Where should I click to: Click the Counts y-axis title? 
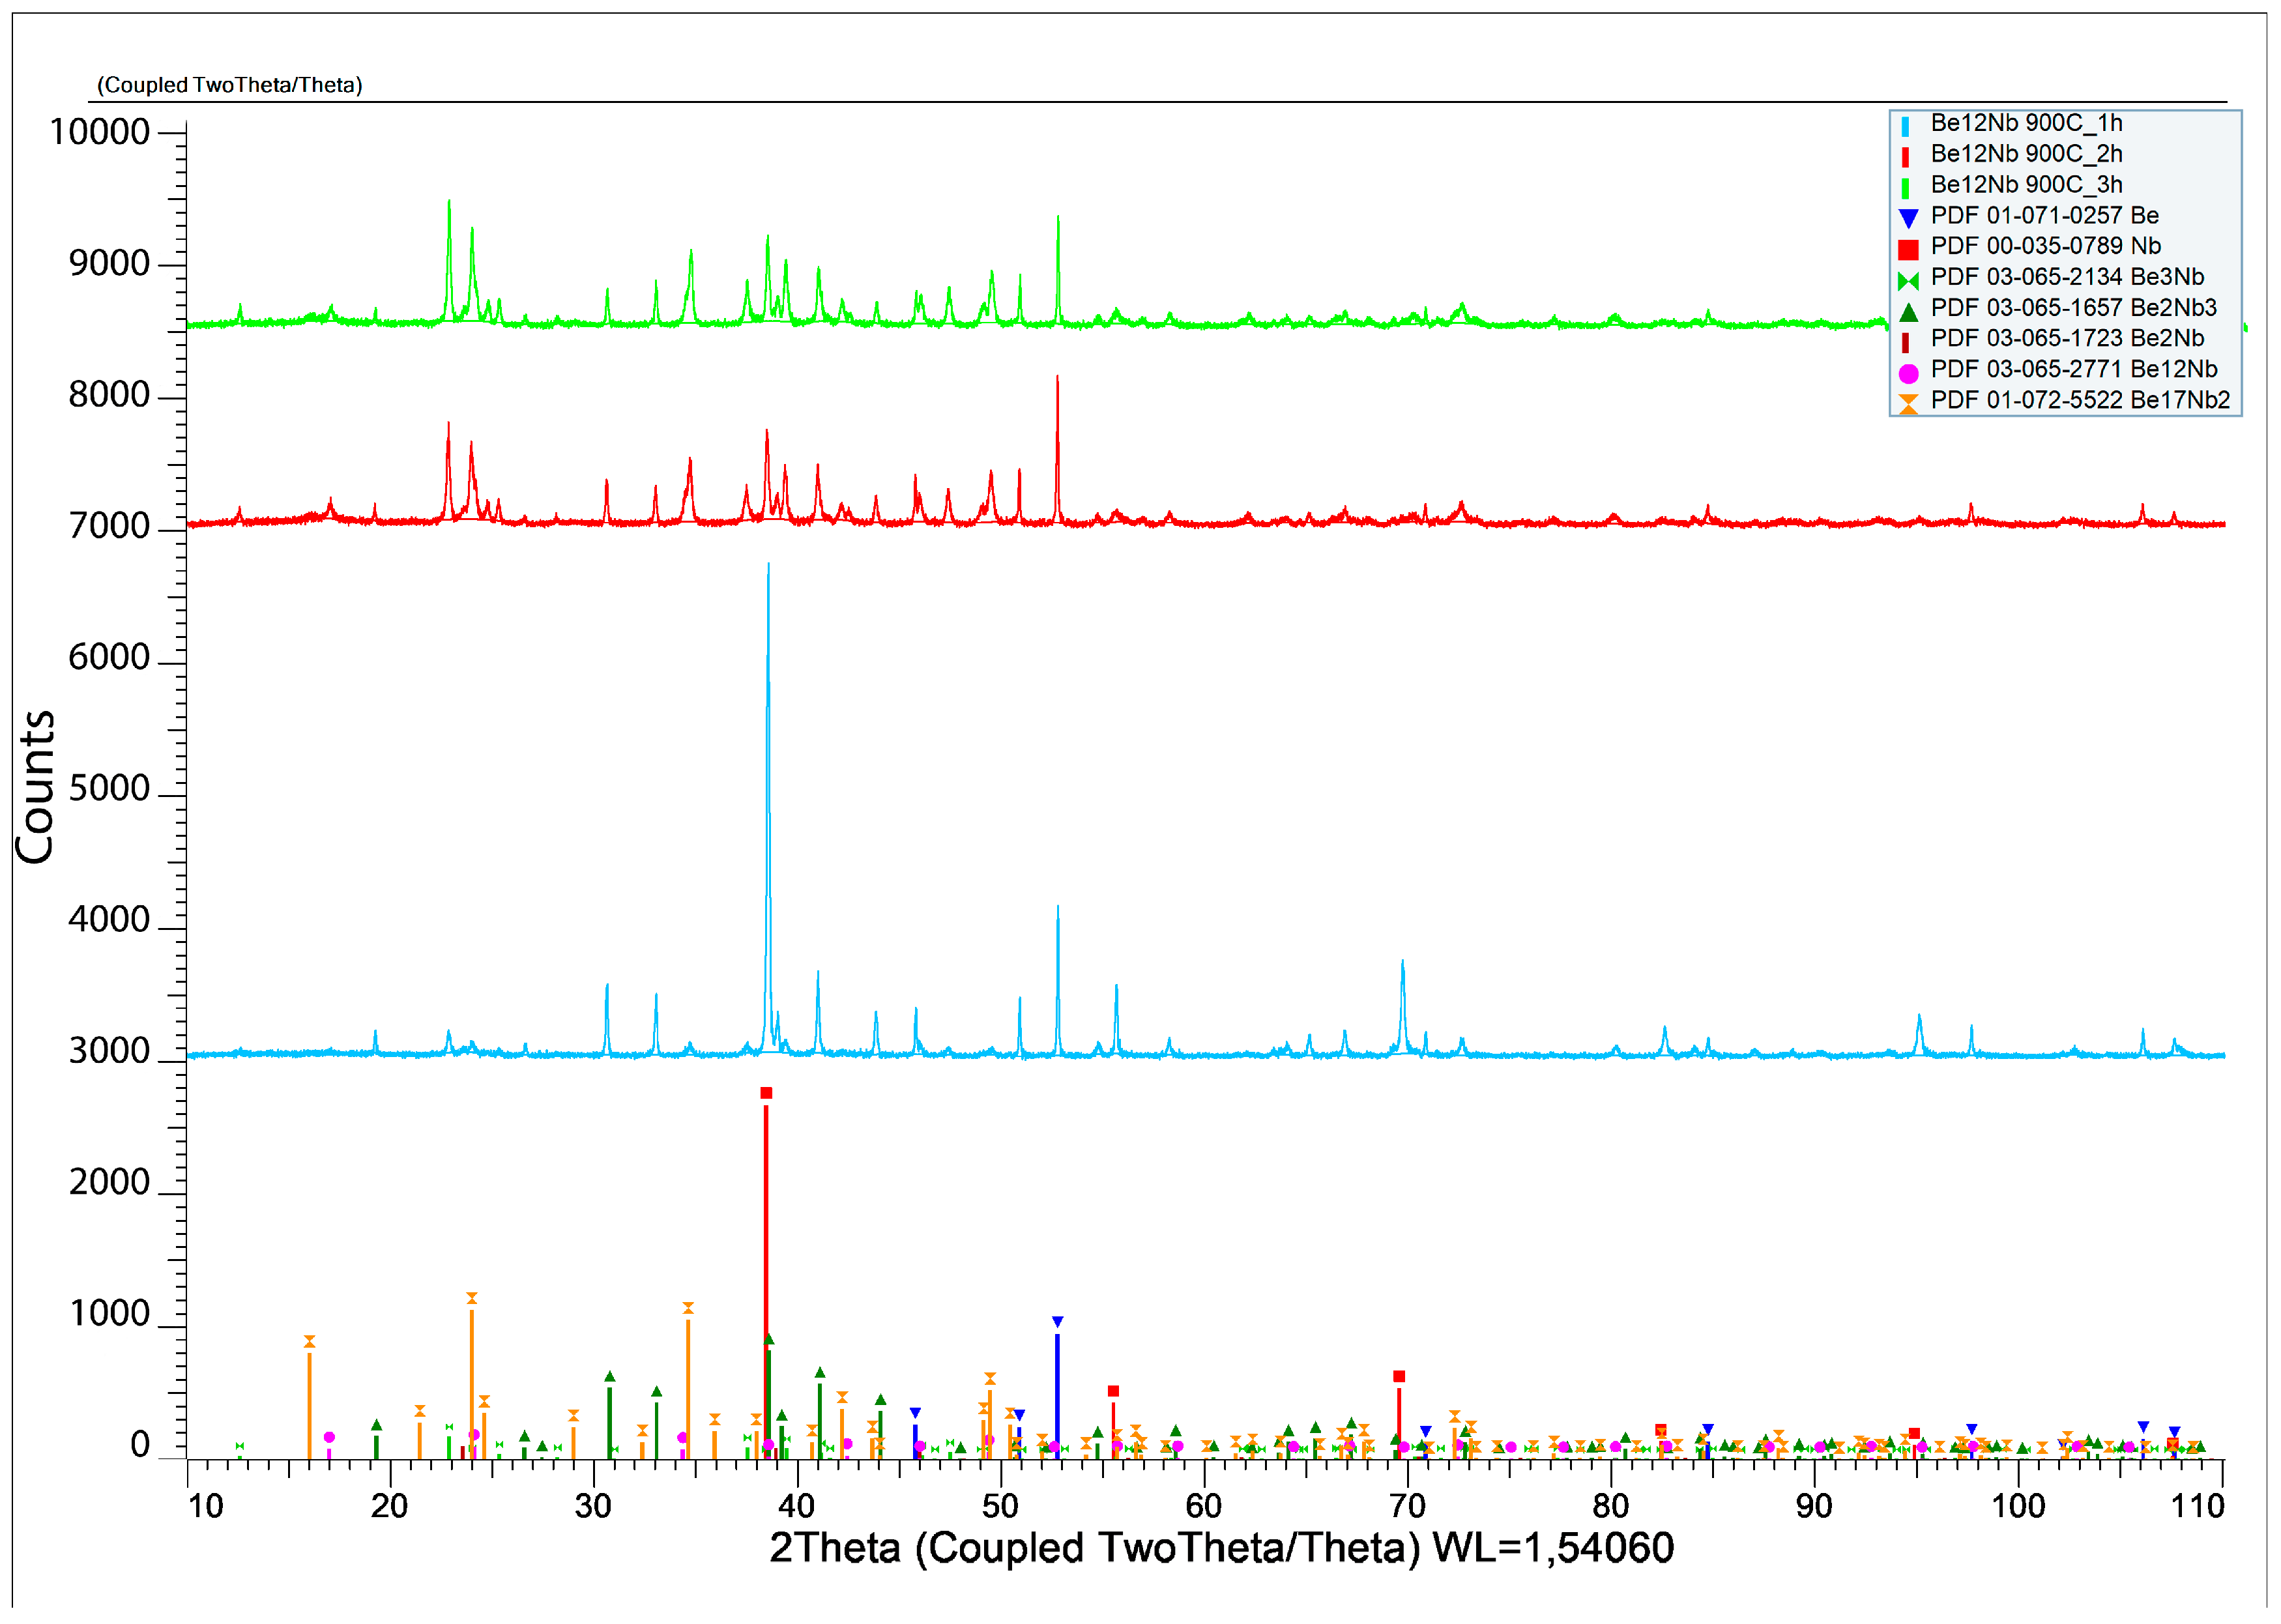pyautogui.click(x=36, y=787)
